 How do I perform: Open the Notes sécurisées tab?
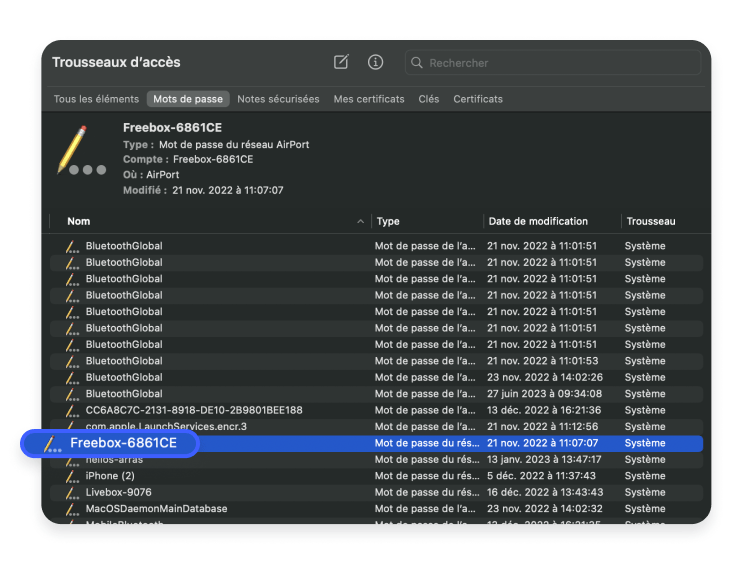tap(278, 99)
